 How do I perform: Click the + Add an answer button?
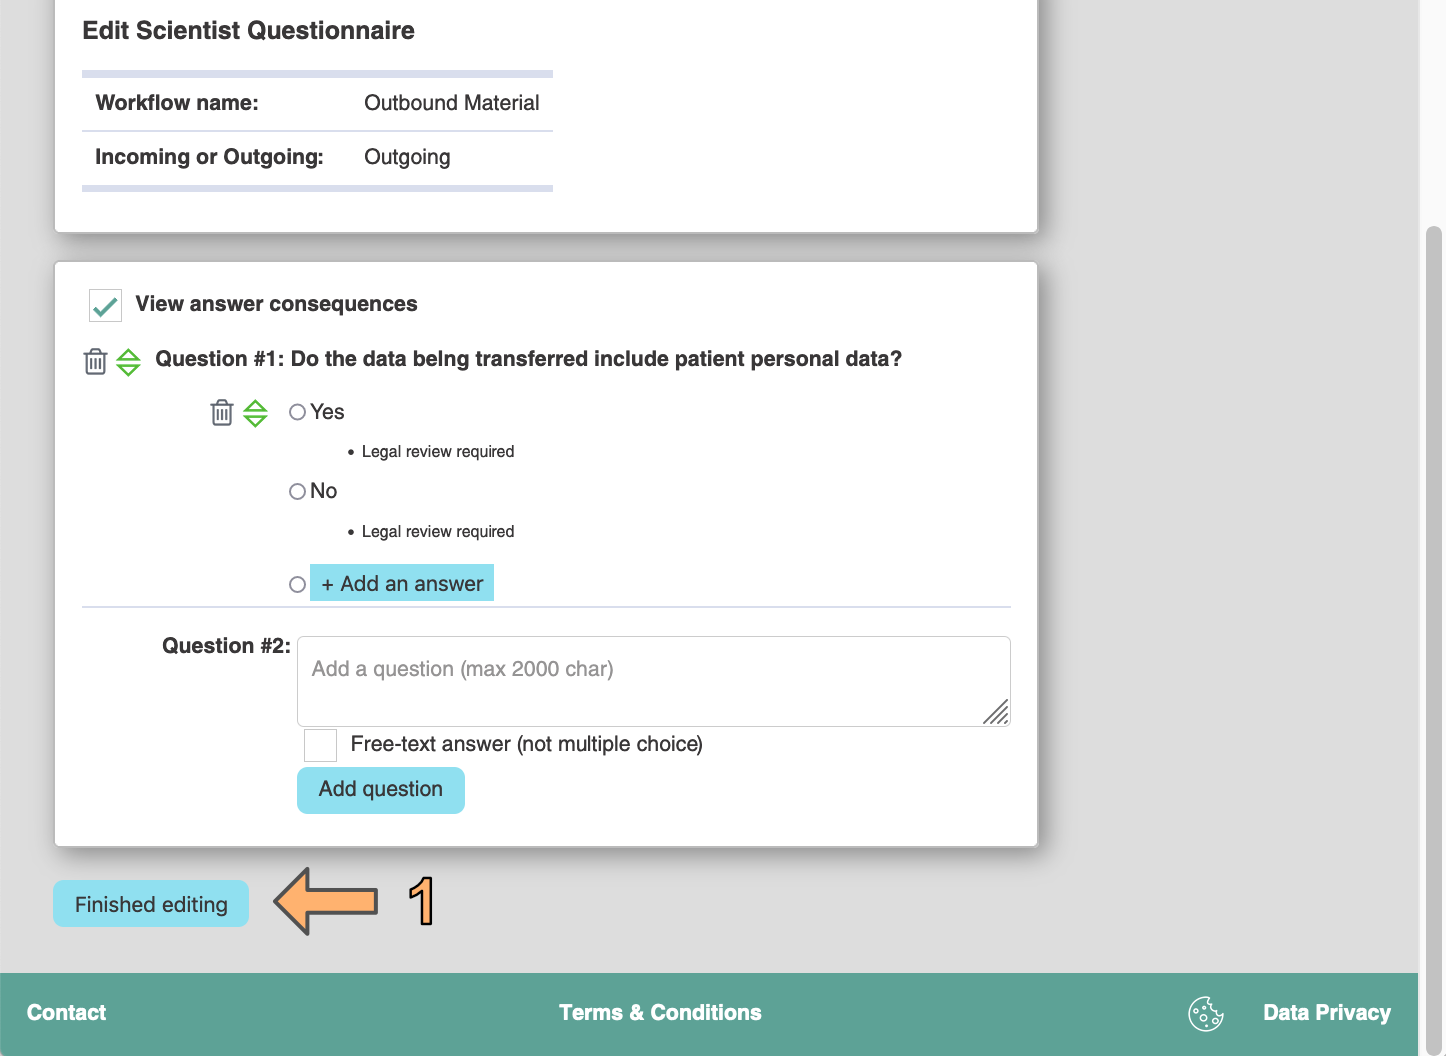click(402, 583)
